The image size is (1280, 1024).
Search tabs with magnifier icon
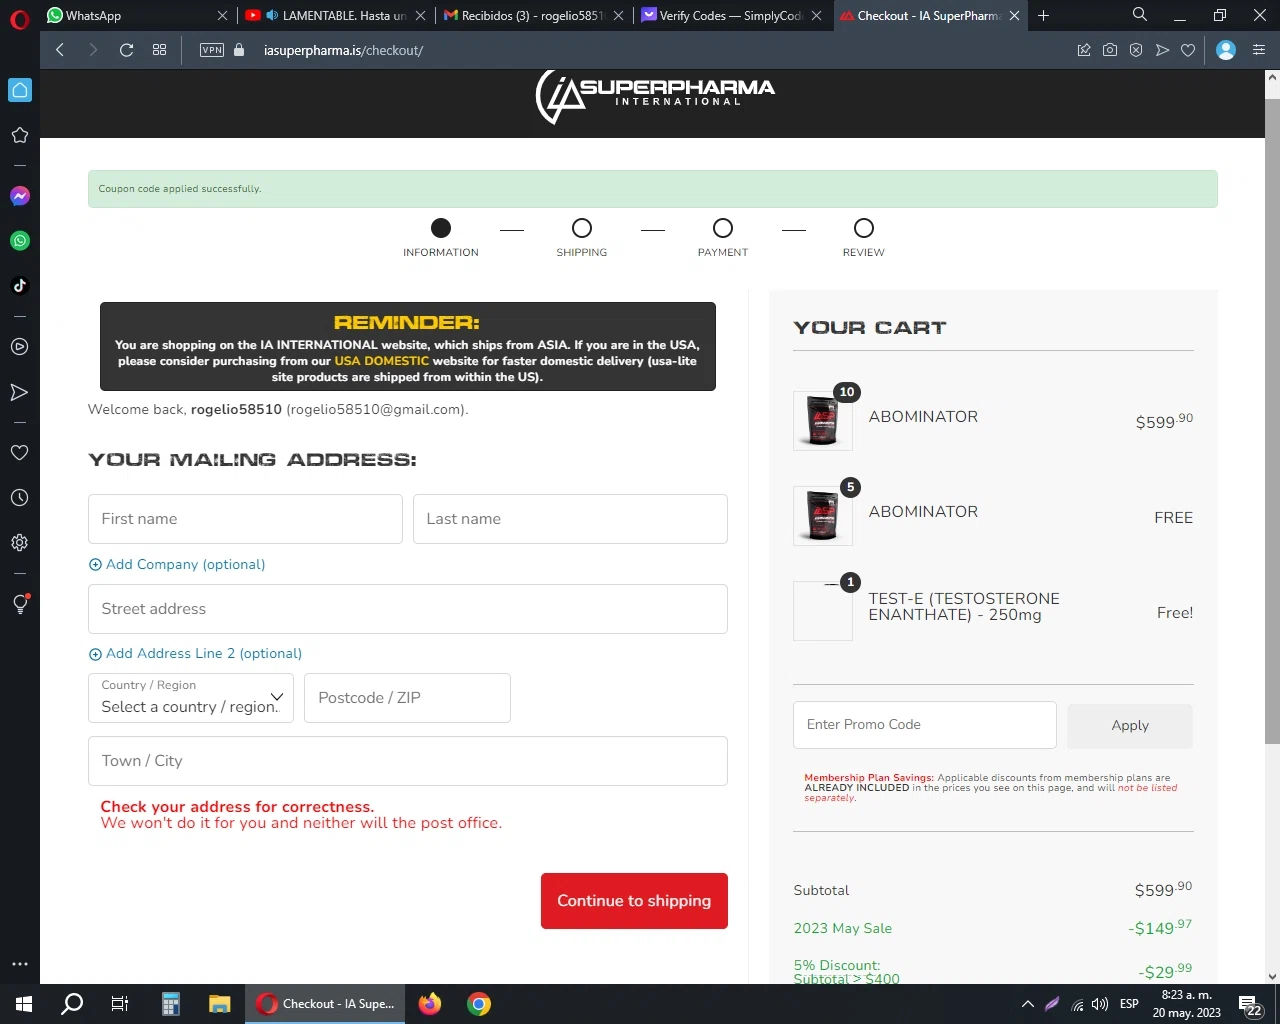pos(1140,15)
